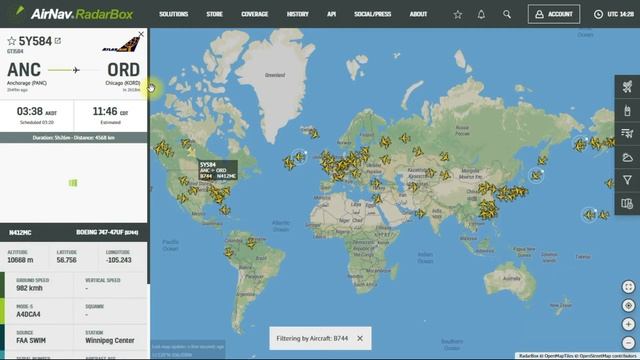Click the AirNav RadarBox logo
Image resolution: width=640 pixels, height=360 pixels.
75,14
